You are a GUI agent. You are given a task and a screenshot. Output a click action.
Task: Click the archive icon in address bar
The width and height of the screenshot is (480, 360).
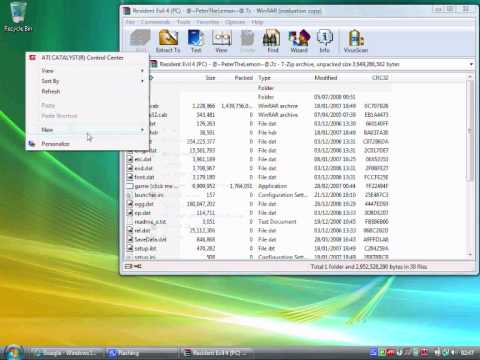coord(154,64)
